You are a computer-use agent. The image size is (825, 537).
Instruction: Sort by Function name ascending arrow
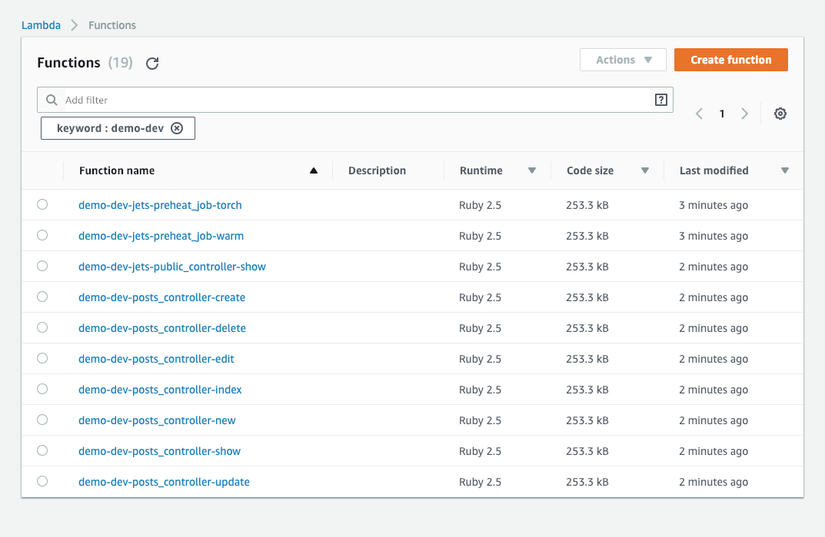[313, 171]
